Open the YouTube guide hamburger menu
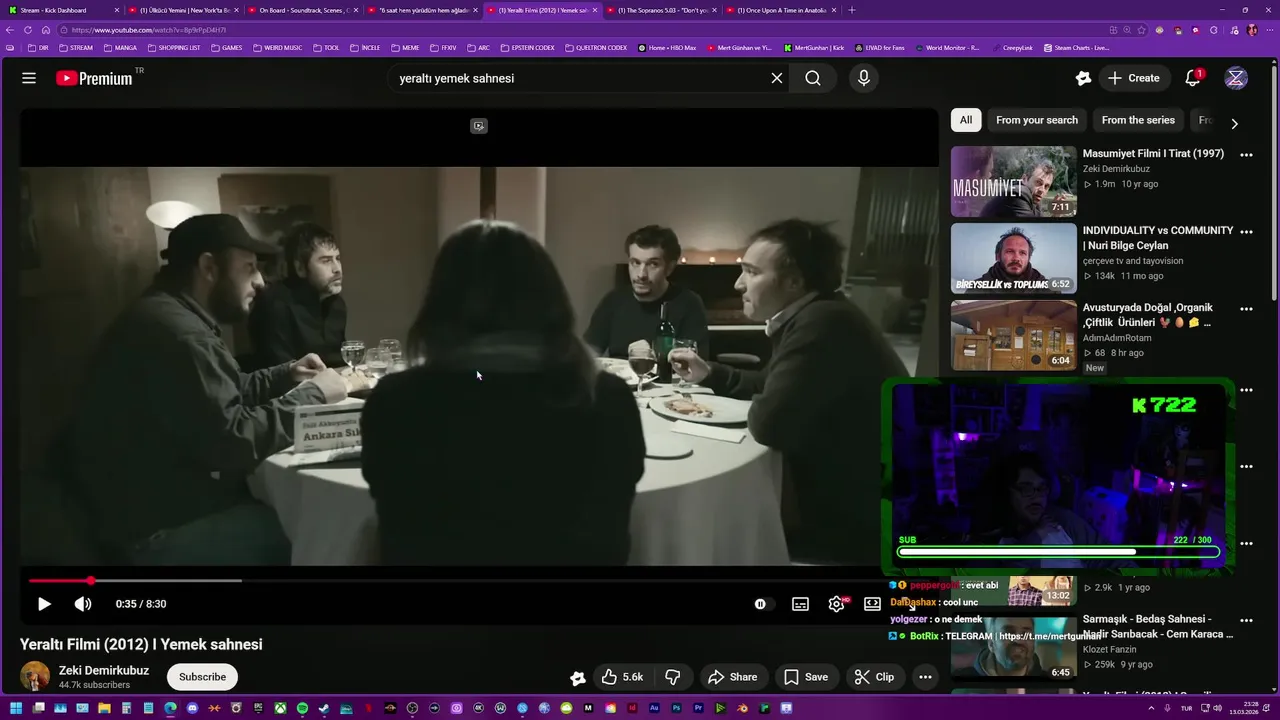The height and width of the screenshot is (720, 1280). (x=29, y=78)
